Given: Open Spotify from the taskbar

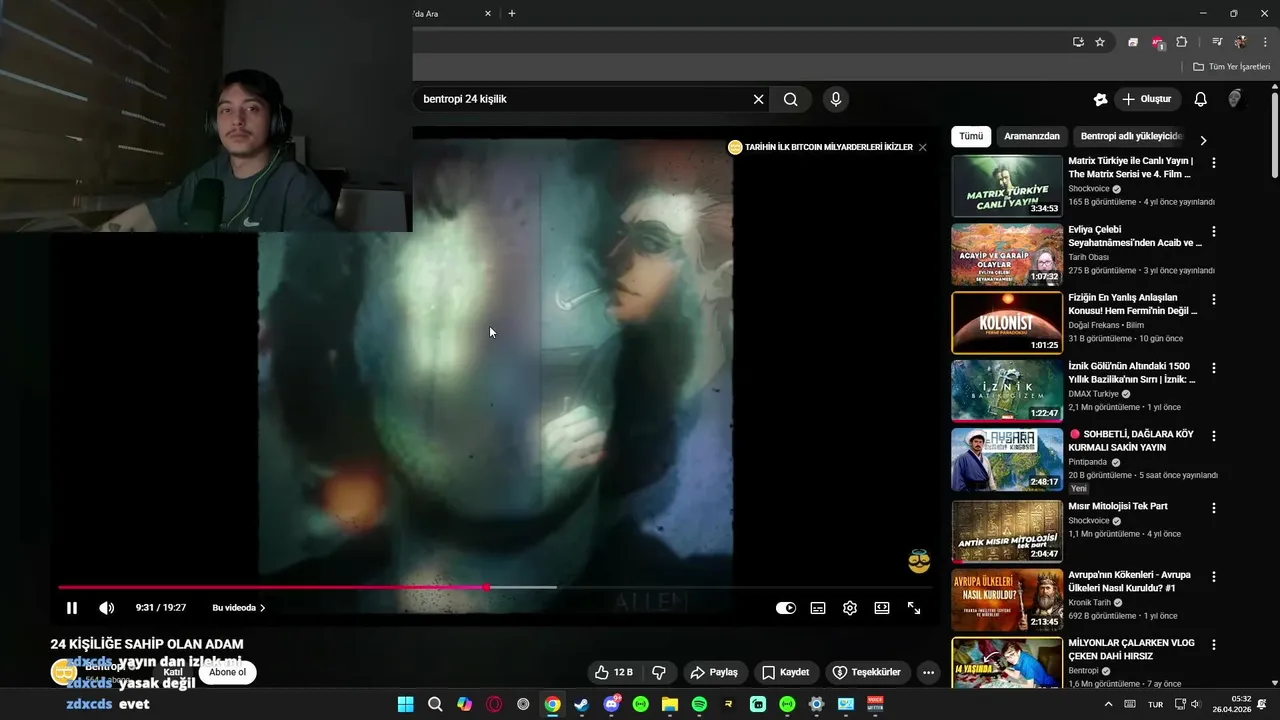Looking at the screenshot, I should (x=699, y=704).
